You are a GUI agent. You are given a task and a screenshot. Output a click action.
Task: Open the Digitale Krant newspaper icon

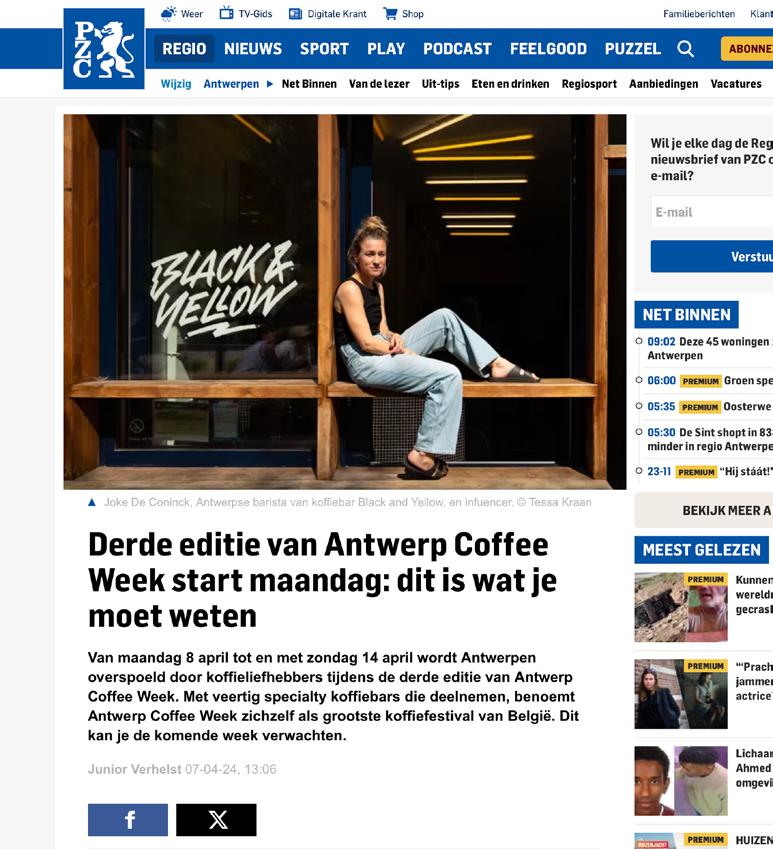[295, 14]
